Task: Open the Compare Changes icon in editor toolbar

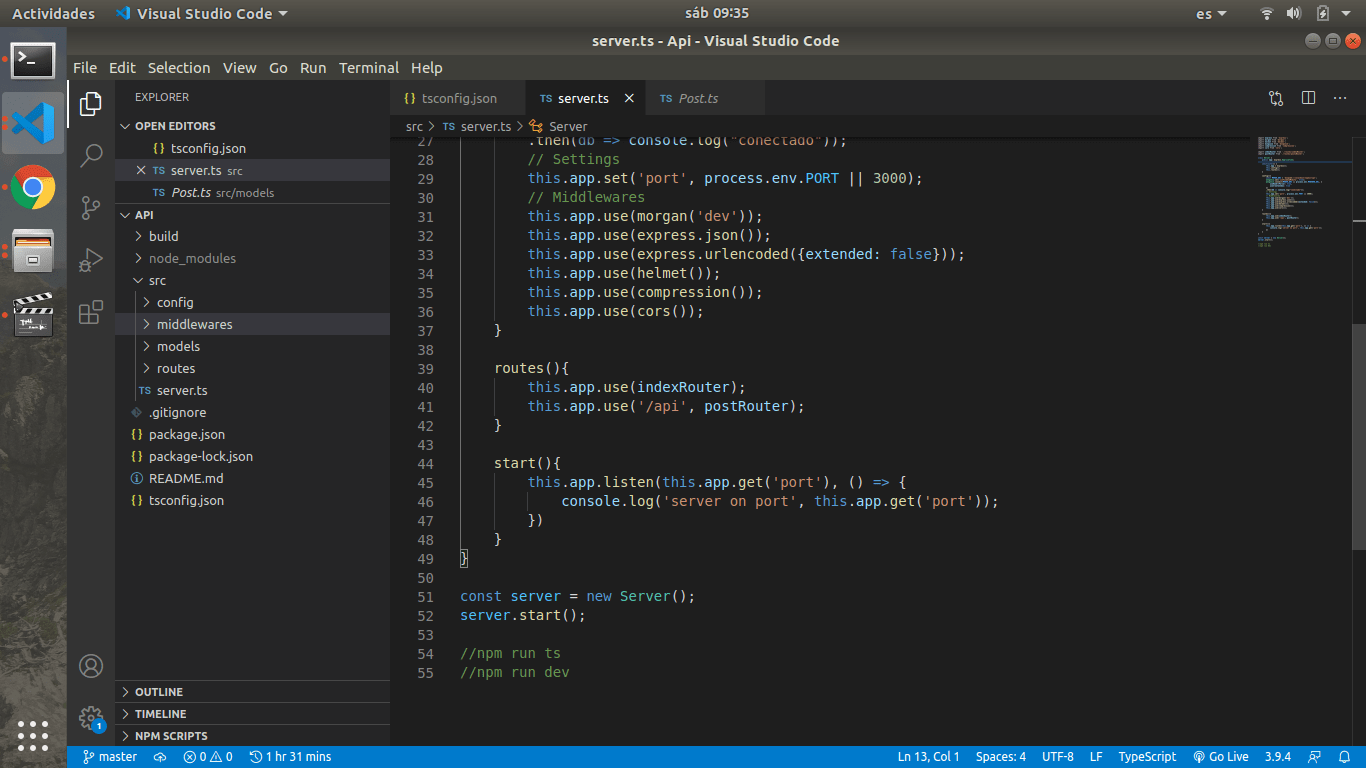Action: pos(1276,98)
